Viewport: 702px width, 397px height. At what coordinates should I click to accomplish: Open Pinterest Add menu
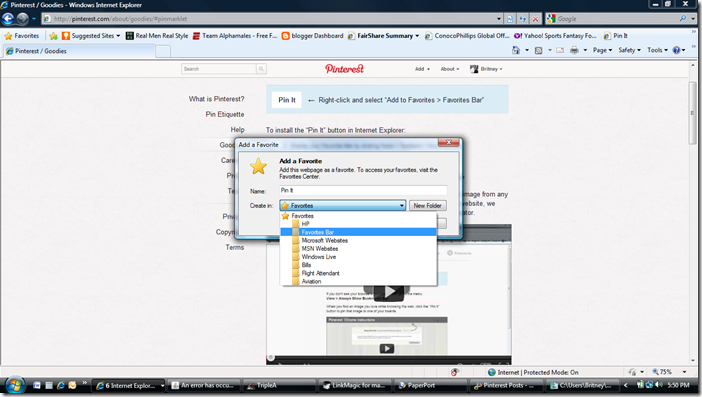point(422,69)
